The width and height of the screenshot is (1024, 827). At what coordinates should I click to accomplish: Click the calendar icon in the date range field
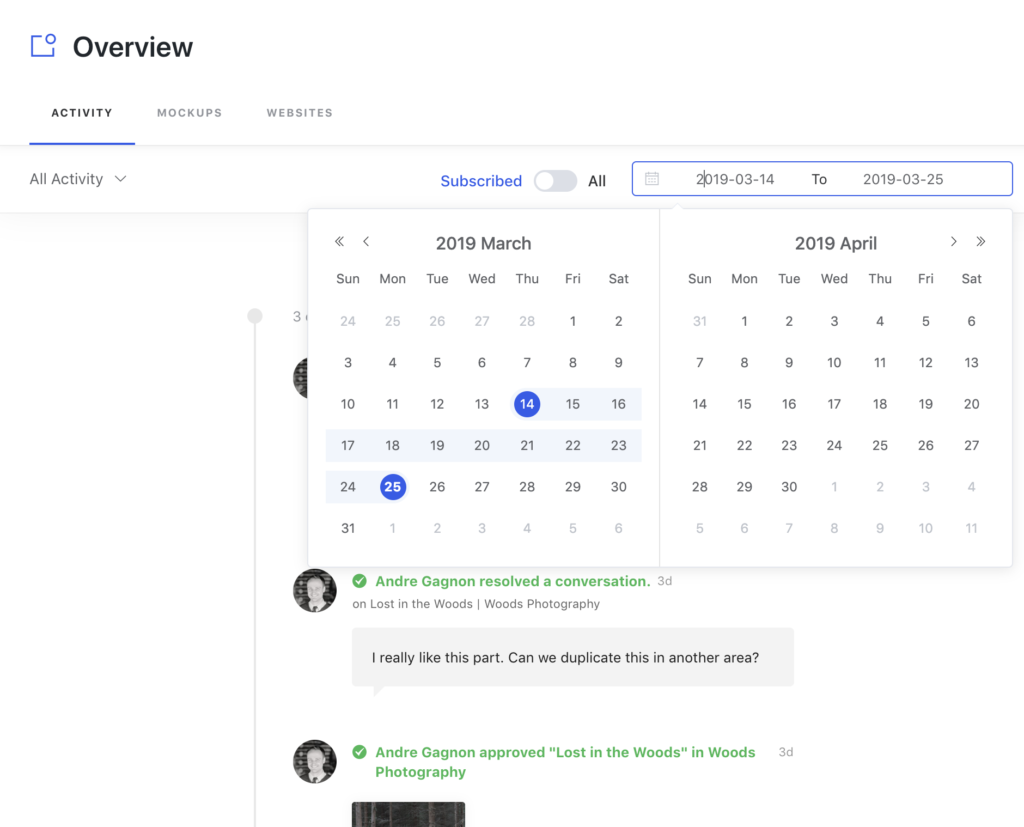coord(654,179)
